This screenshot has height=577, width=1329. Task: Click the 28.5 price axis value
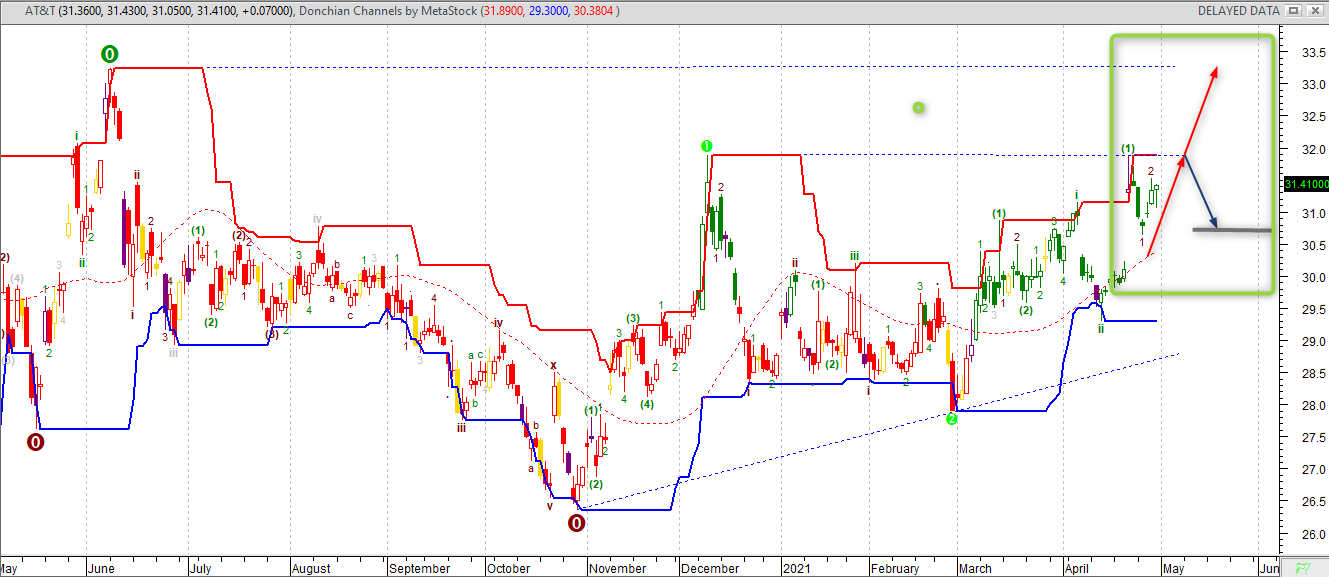pyautogui.click(x=1313, y=373)
